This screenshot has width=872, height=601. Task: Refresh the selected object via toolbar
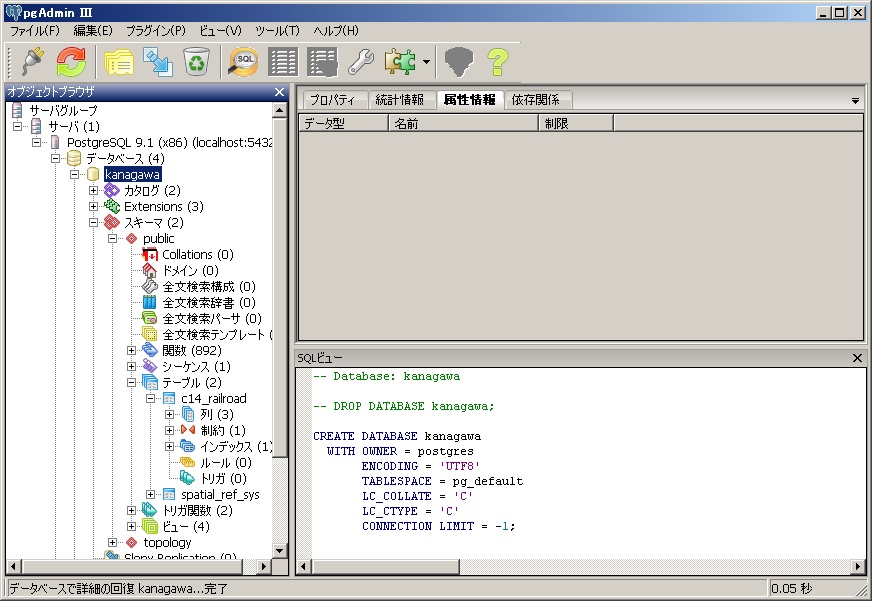pos(70,62)
